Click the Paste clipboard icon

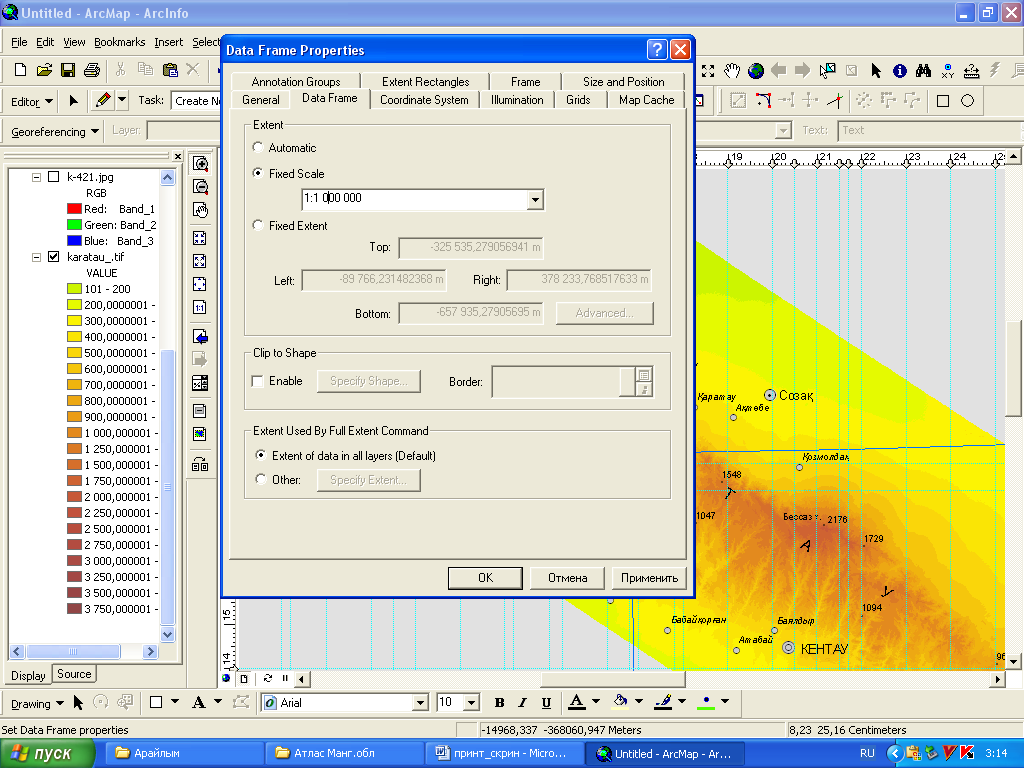click(x=170, y=69)
